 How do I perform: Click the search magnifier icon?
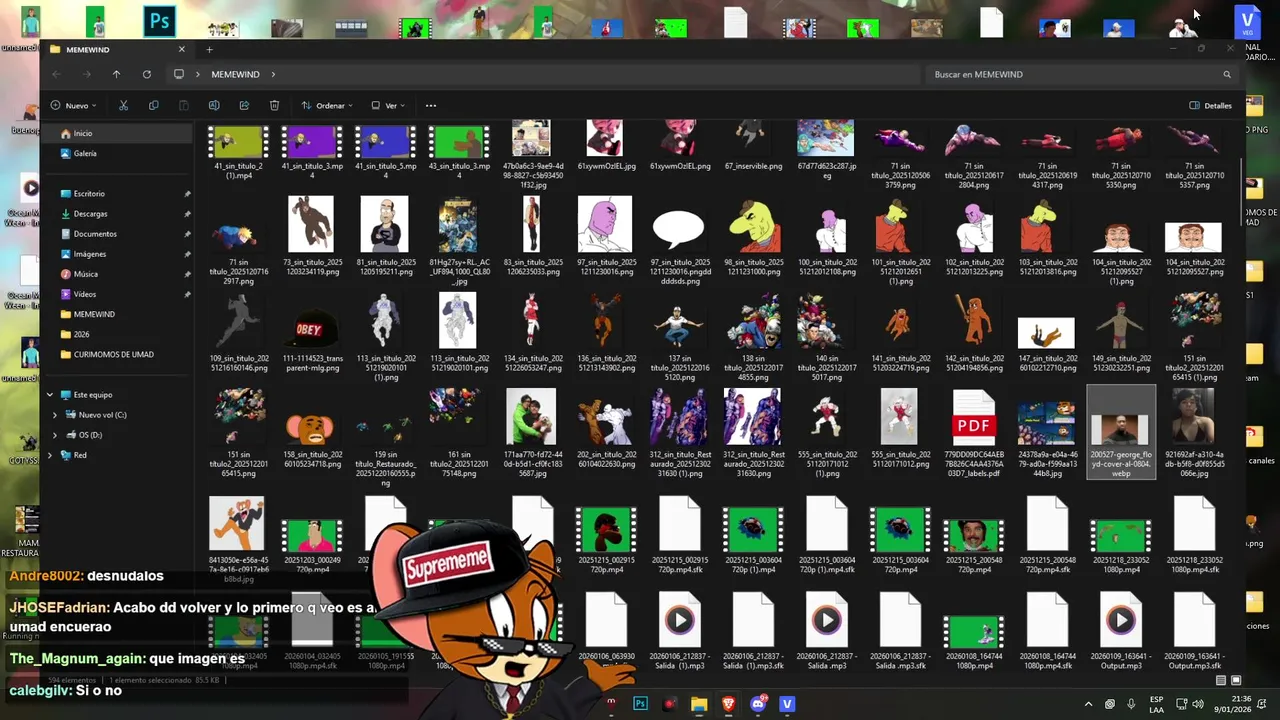[1227, 74]
